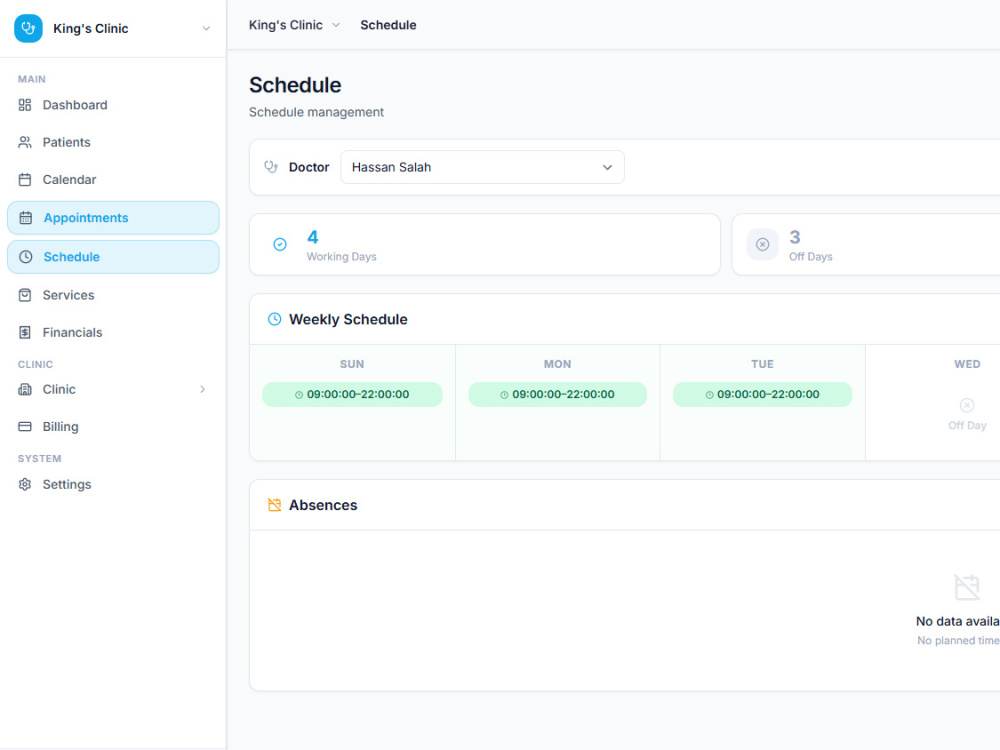Viewport: 1000px width, 750px height.
Task: Click the Financials dollar icon
Action: point(25,332)
